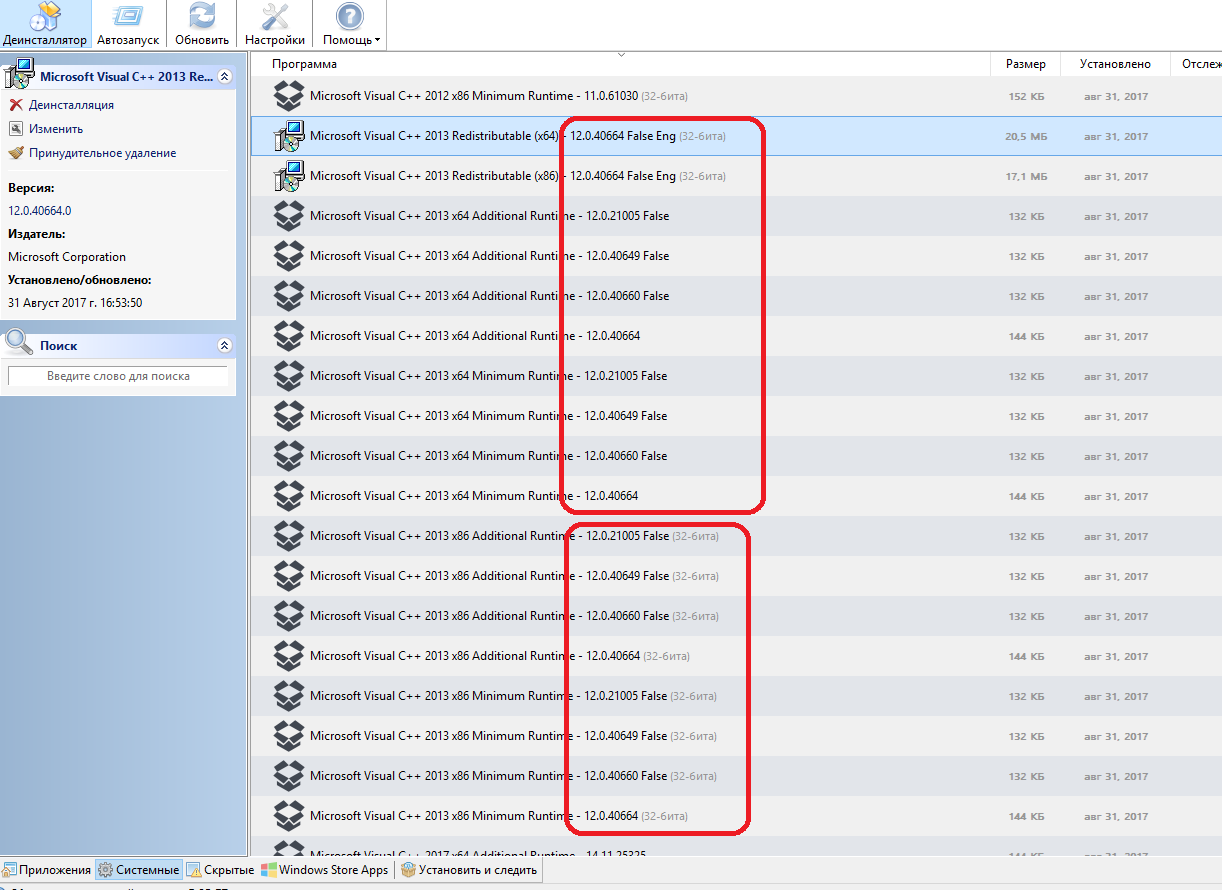Viewport: 1222px width, 890px height.
Task: Click the 20,5 МБ size cell
Action: 1026,136
